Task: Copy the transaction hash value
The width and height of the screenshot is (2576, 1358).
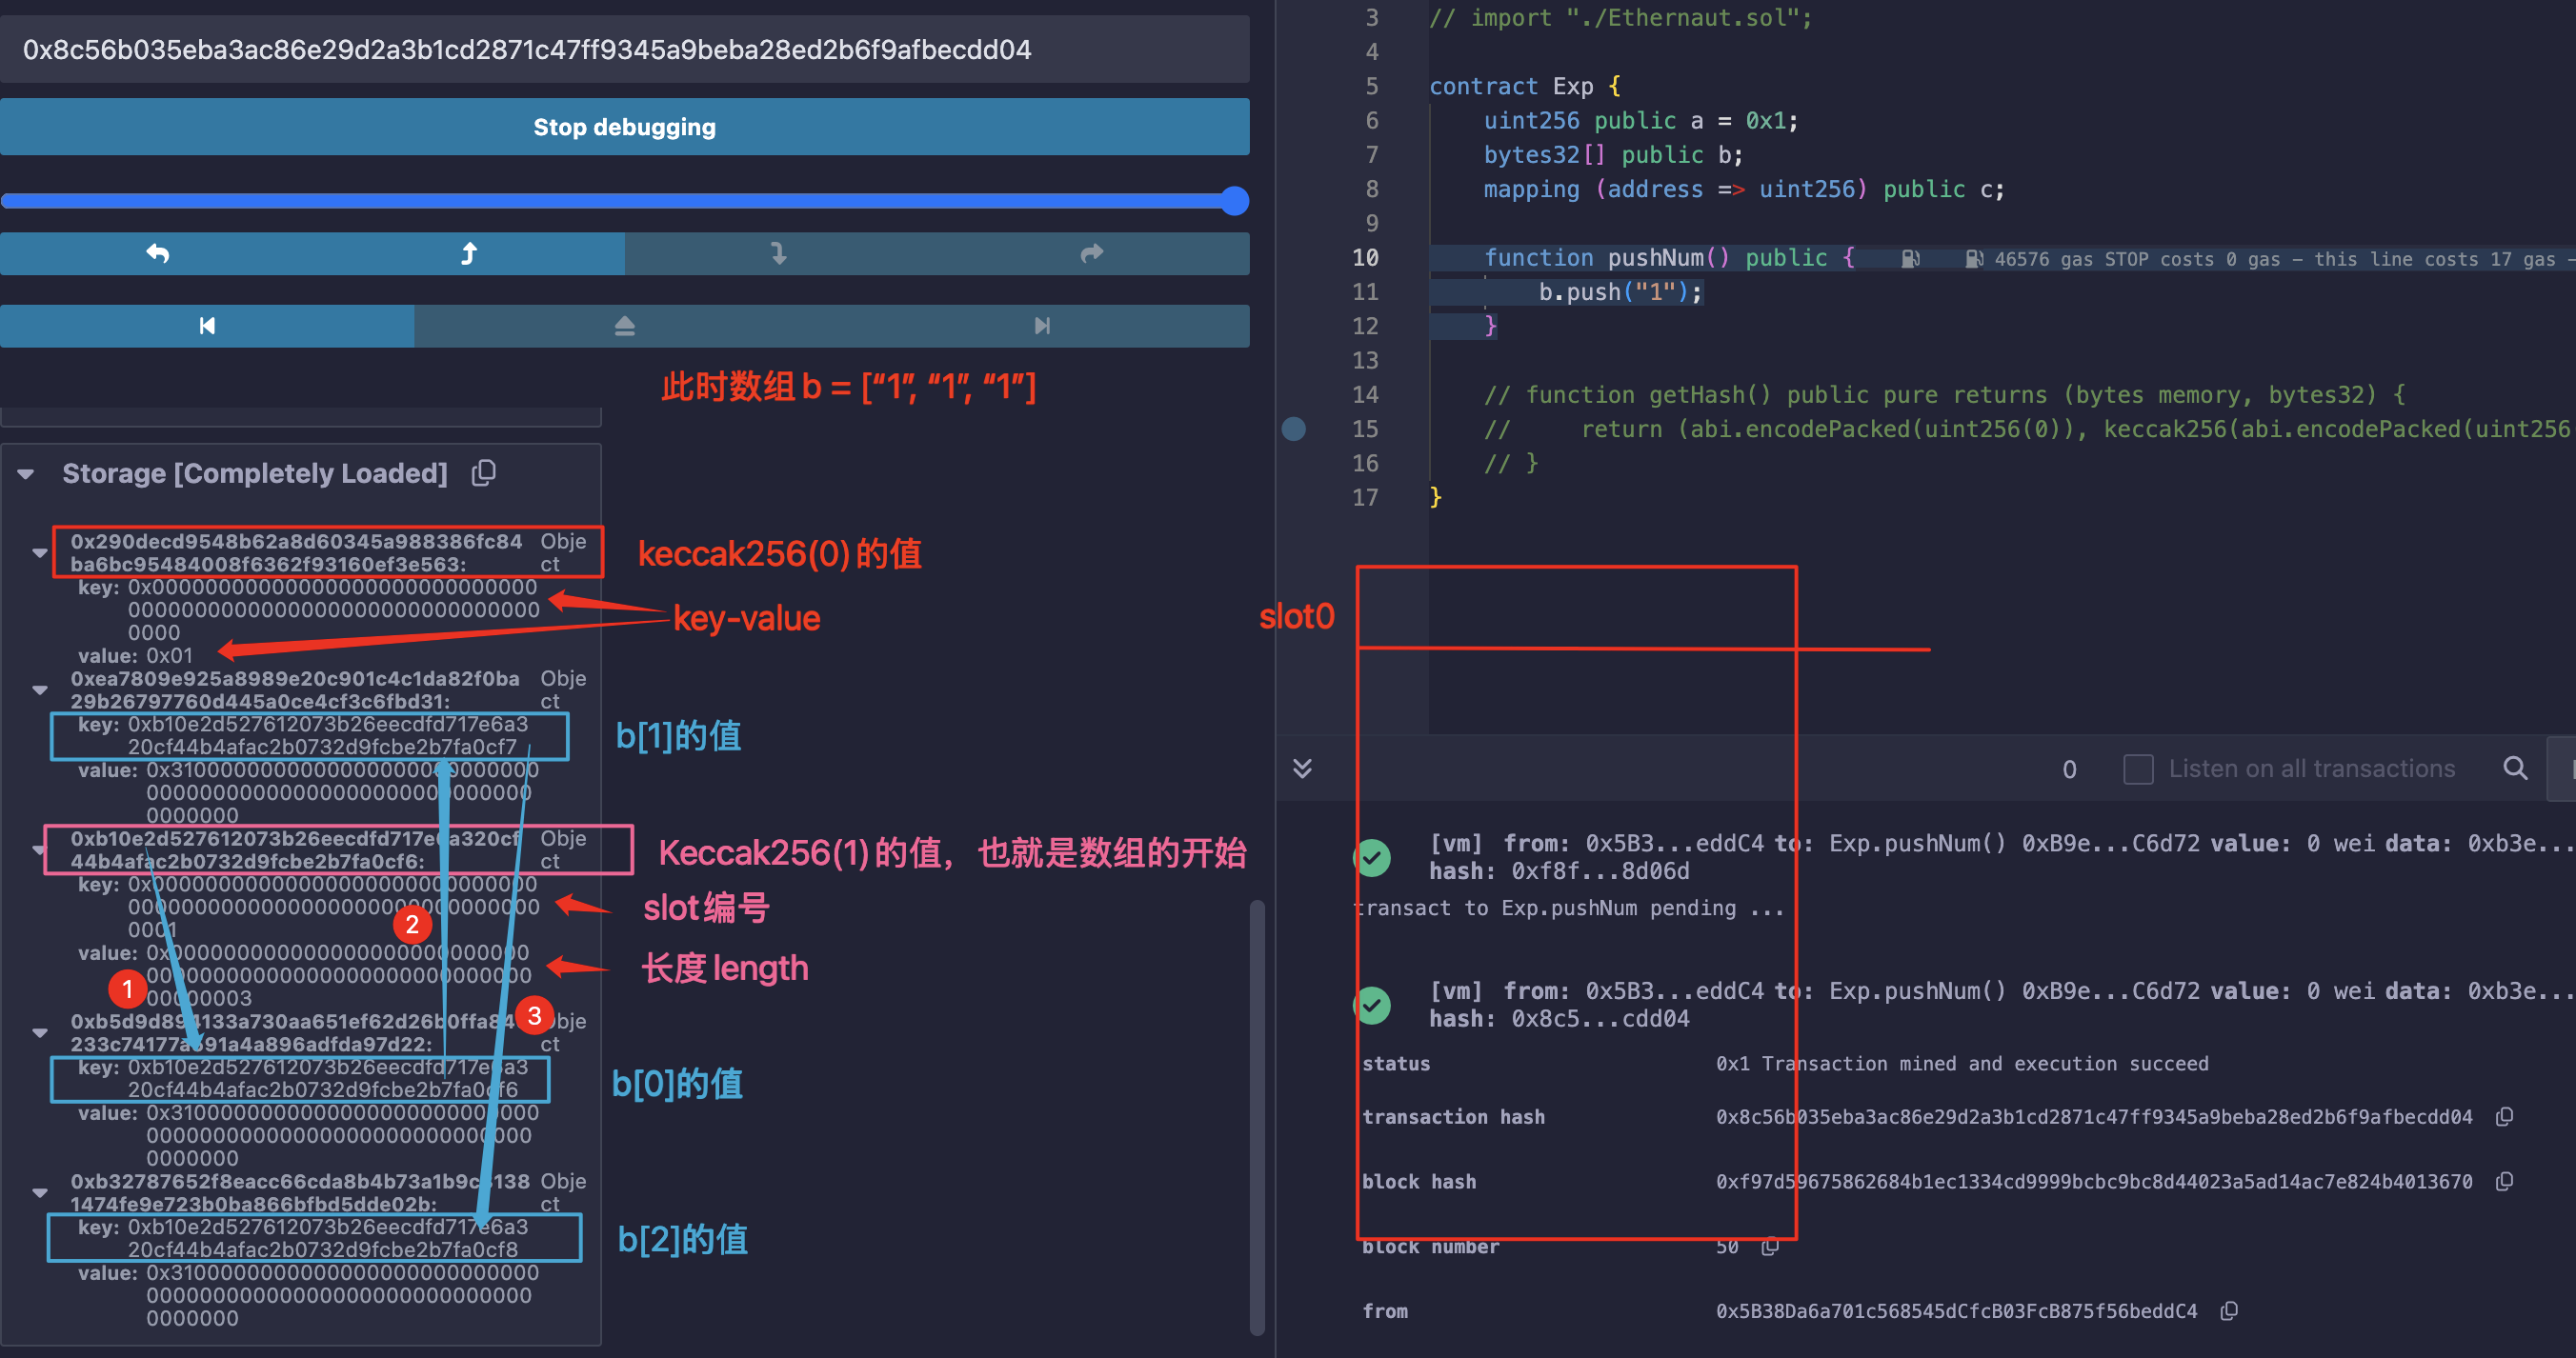Action: 2505,1117
